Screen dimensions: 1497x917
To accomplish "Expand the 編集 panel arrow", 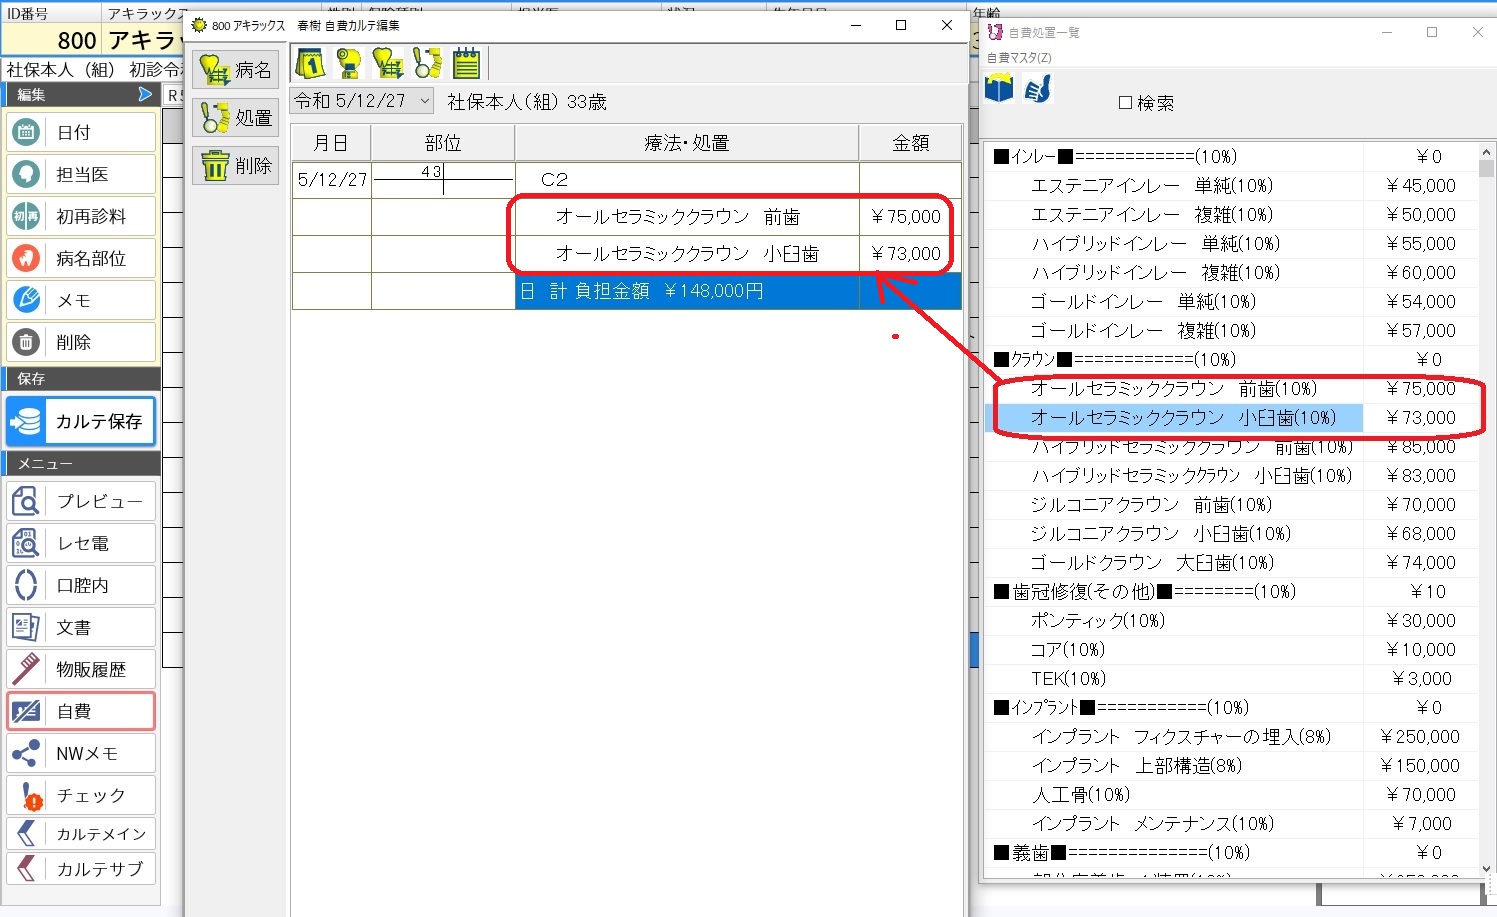I will (145, 94).
